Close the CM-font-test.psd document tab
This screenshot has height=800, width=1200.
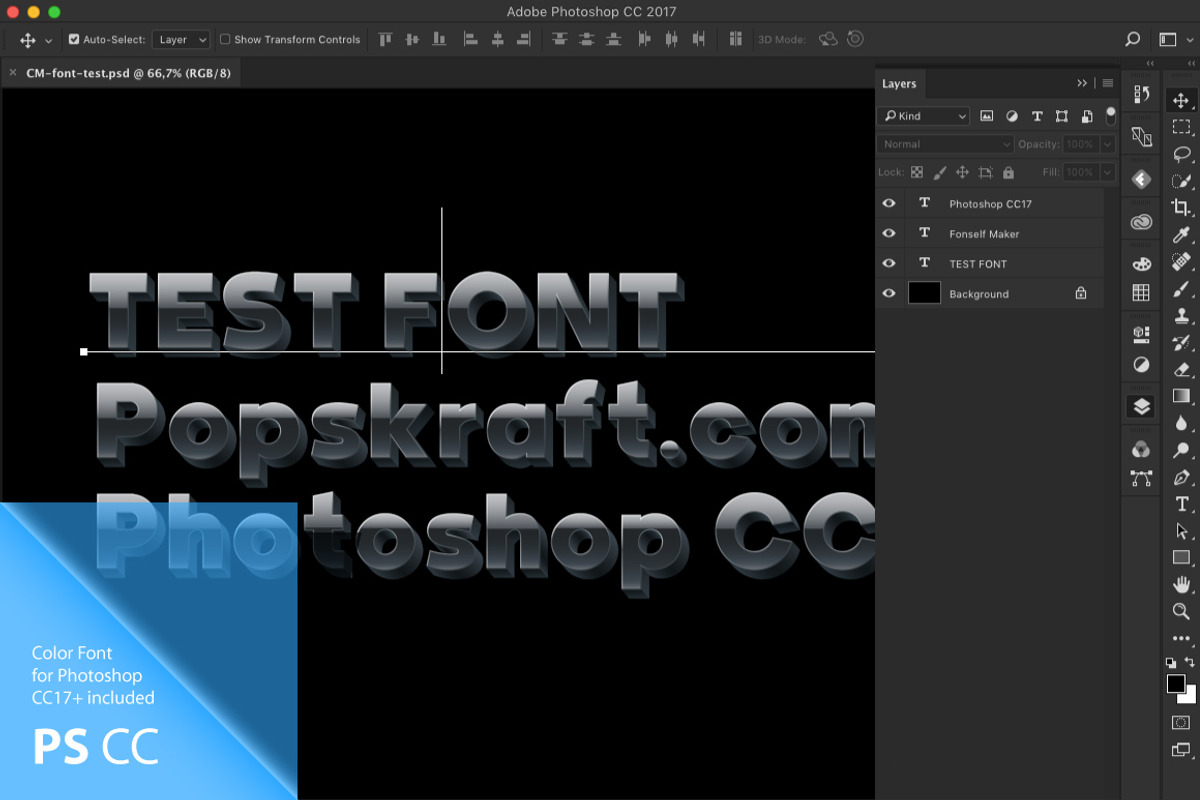coord(12,73)
